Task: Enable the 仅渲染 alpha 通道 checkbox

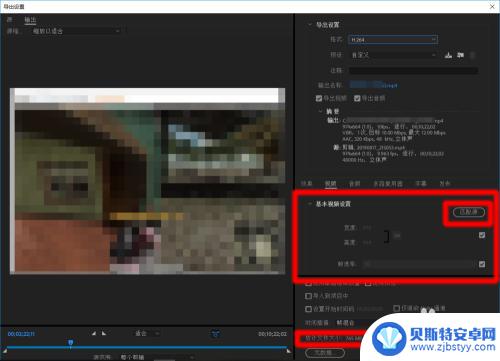Action: point(396,308)
